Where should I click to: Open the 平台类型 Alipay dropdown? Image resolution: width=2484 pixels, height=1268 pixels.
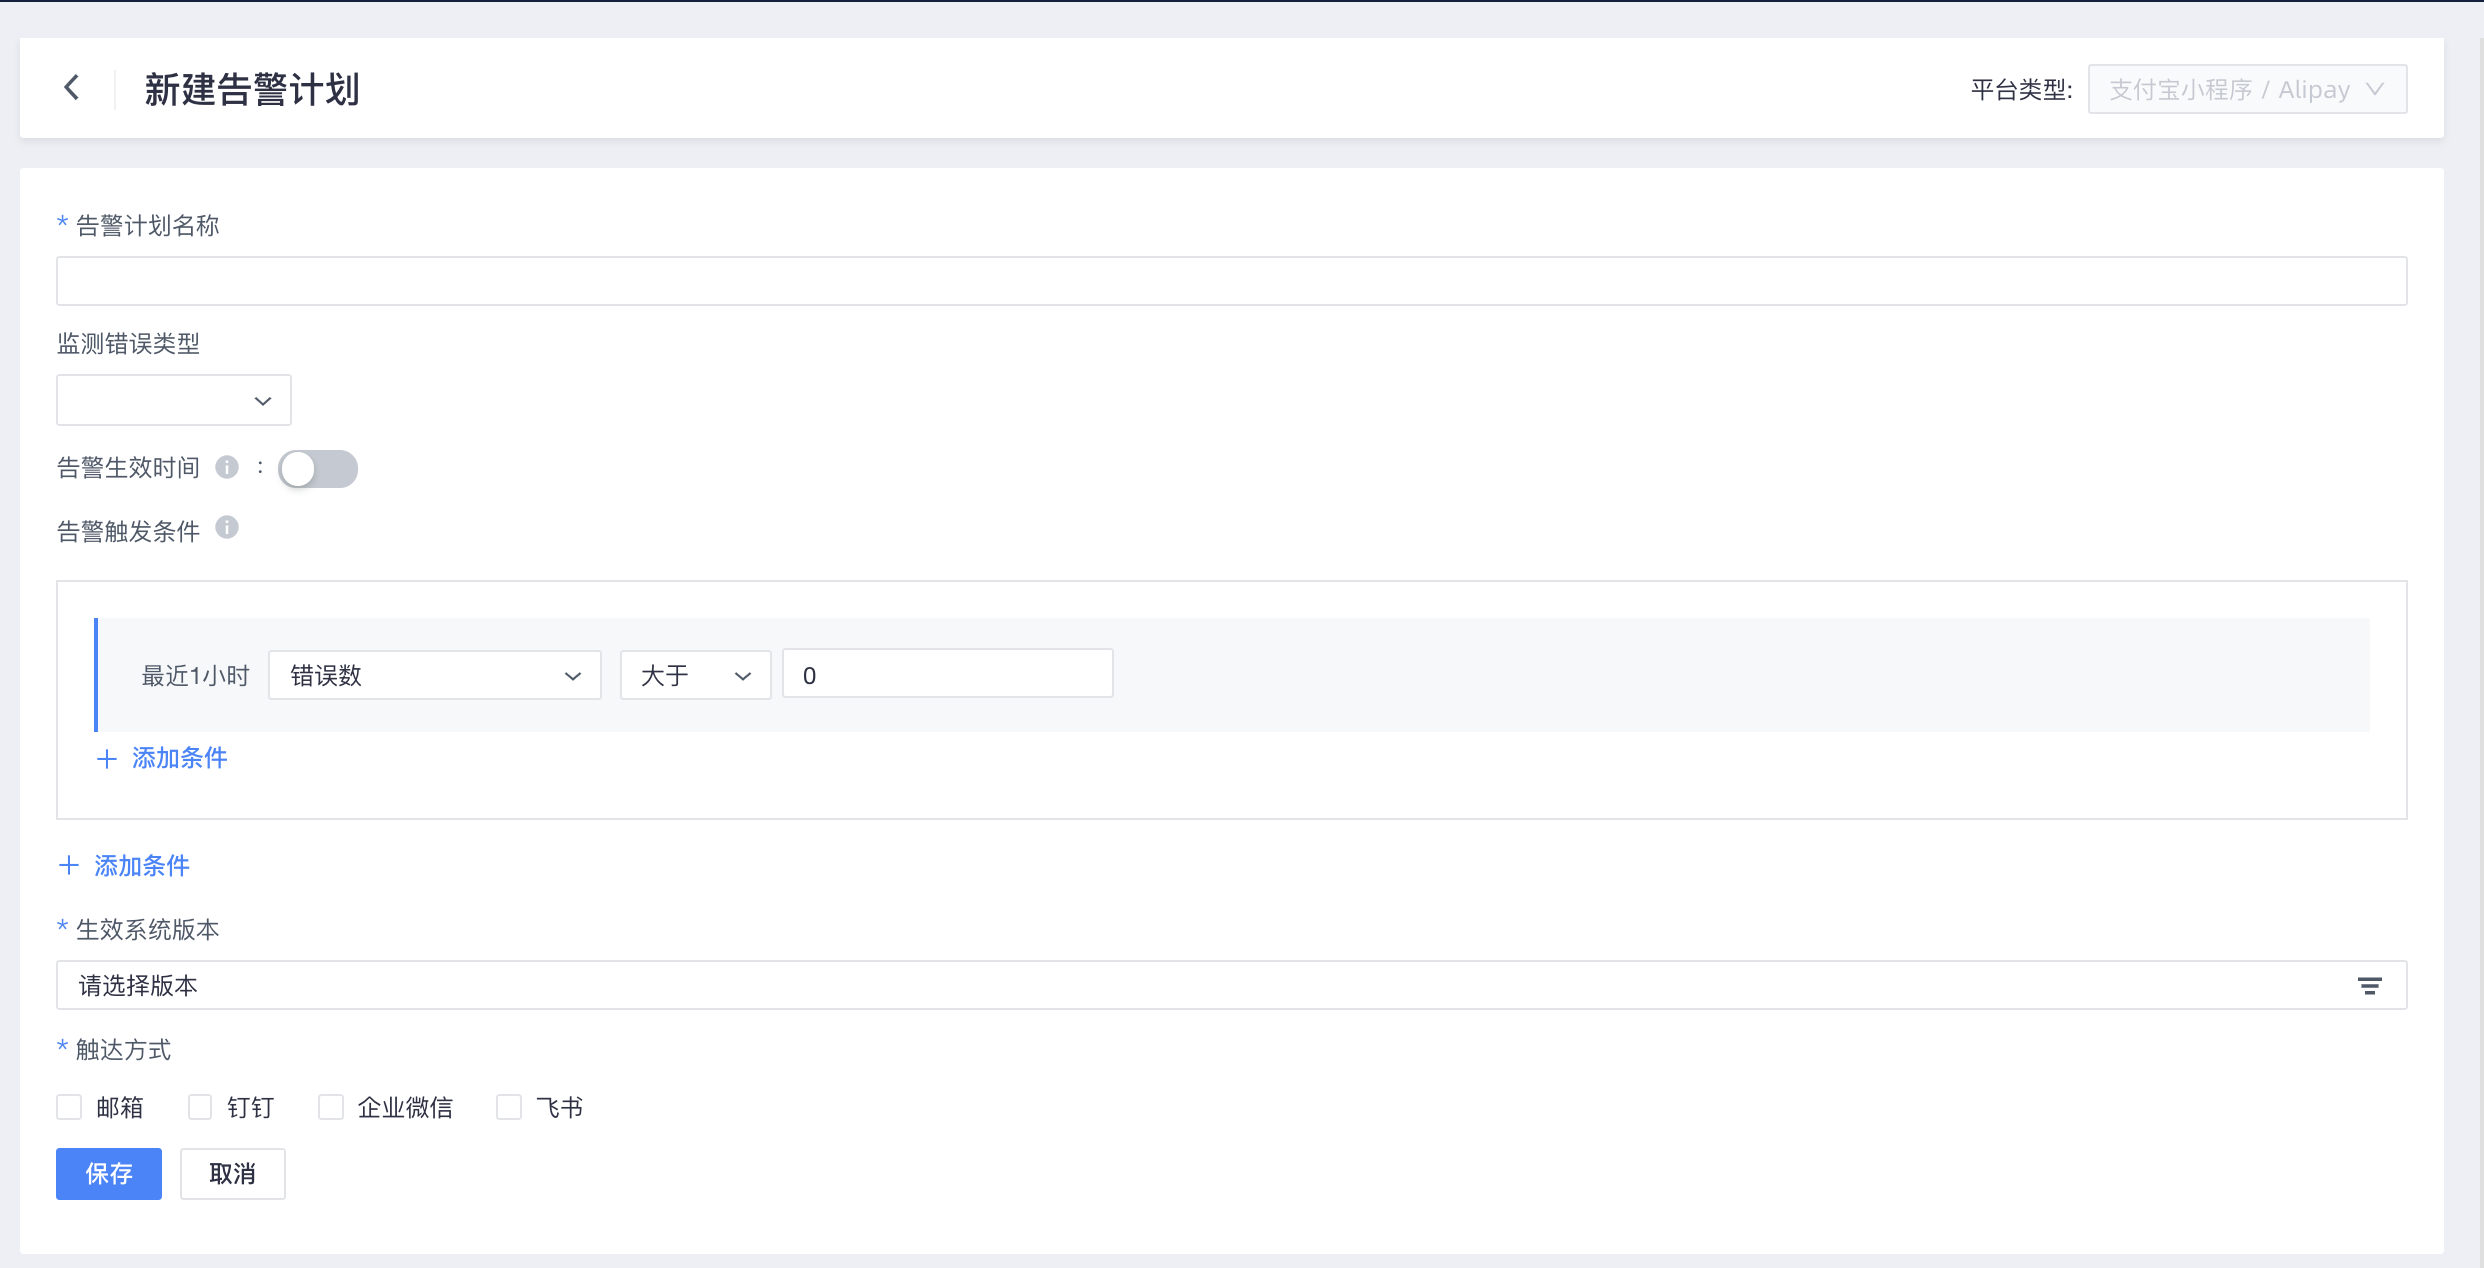pyautogui.click(x=2247, y=90)
